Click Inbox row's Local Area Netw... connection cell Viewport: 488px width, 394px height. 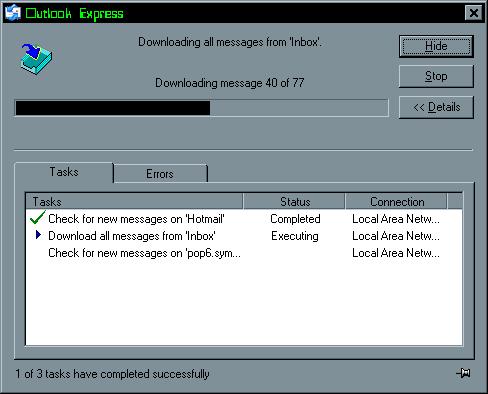(x=396, y=236)
